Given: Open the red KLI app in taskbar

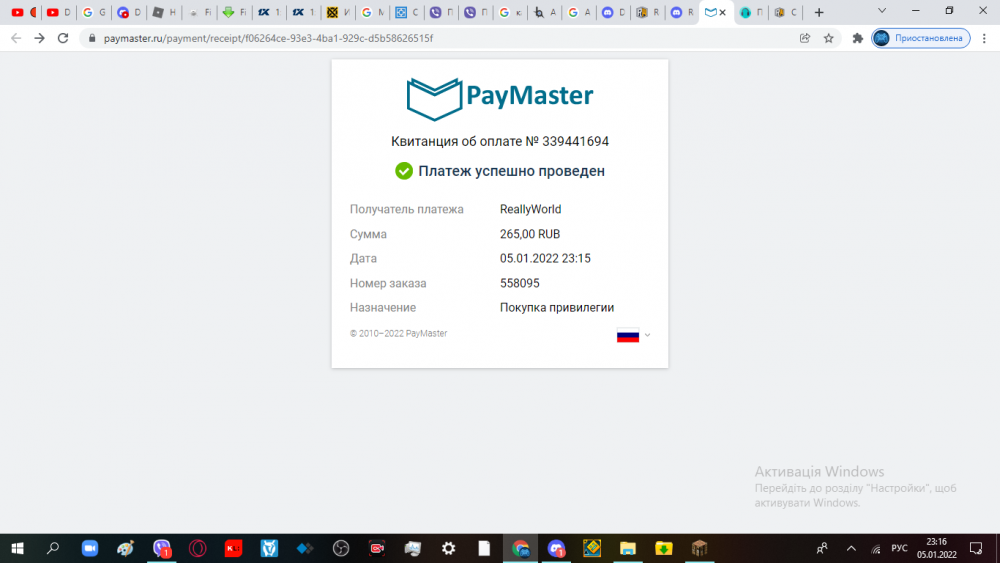Looking at the screenshot, I should [233, 548].
